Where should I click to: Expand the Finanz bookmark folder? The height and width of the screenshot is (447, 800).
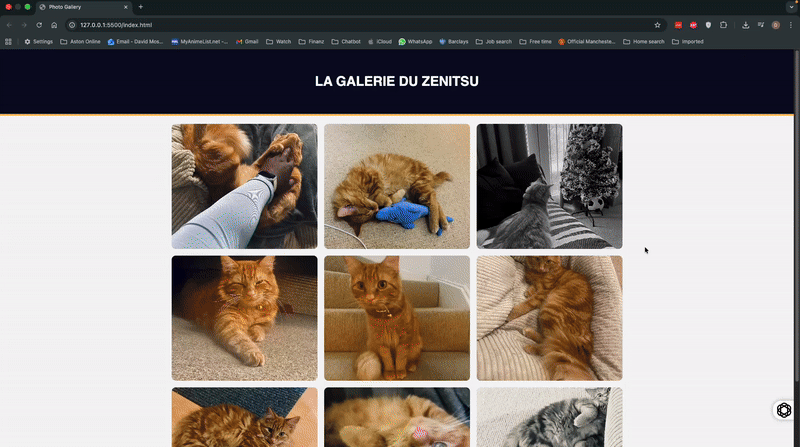[311, 42]
